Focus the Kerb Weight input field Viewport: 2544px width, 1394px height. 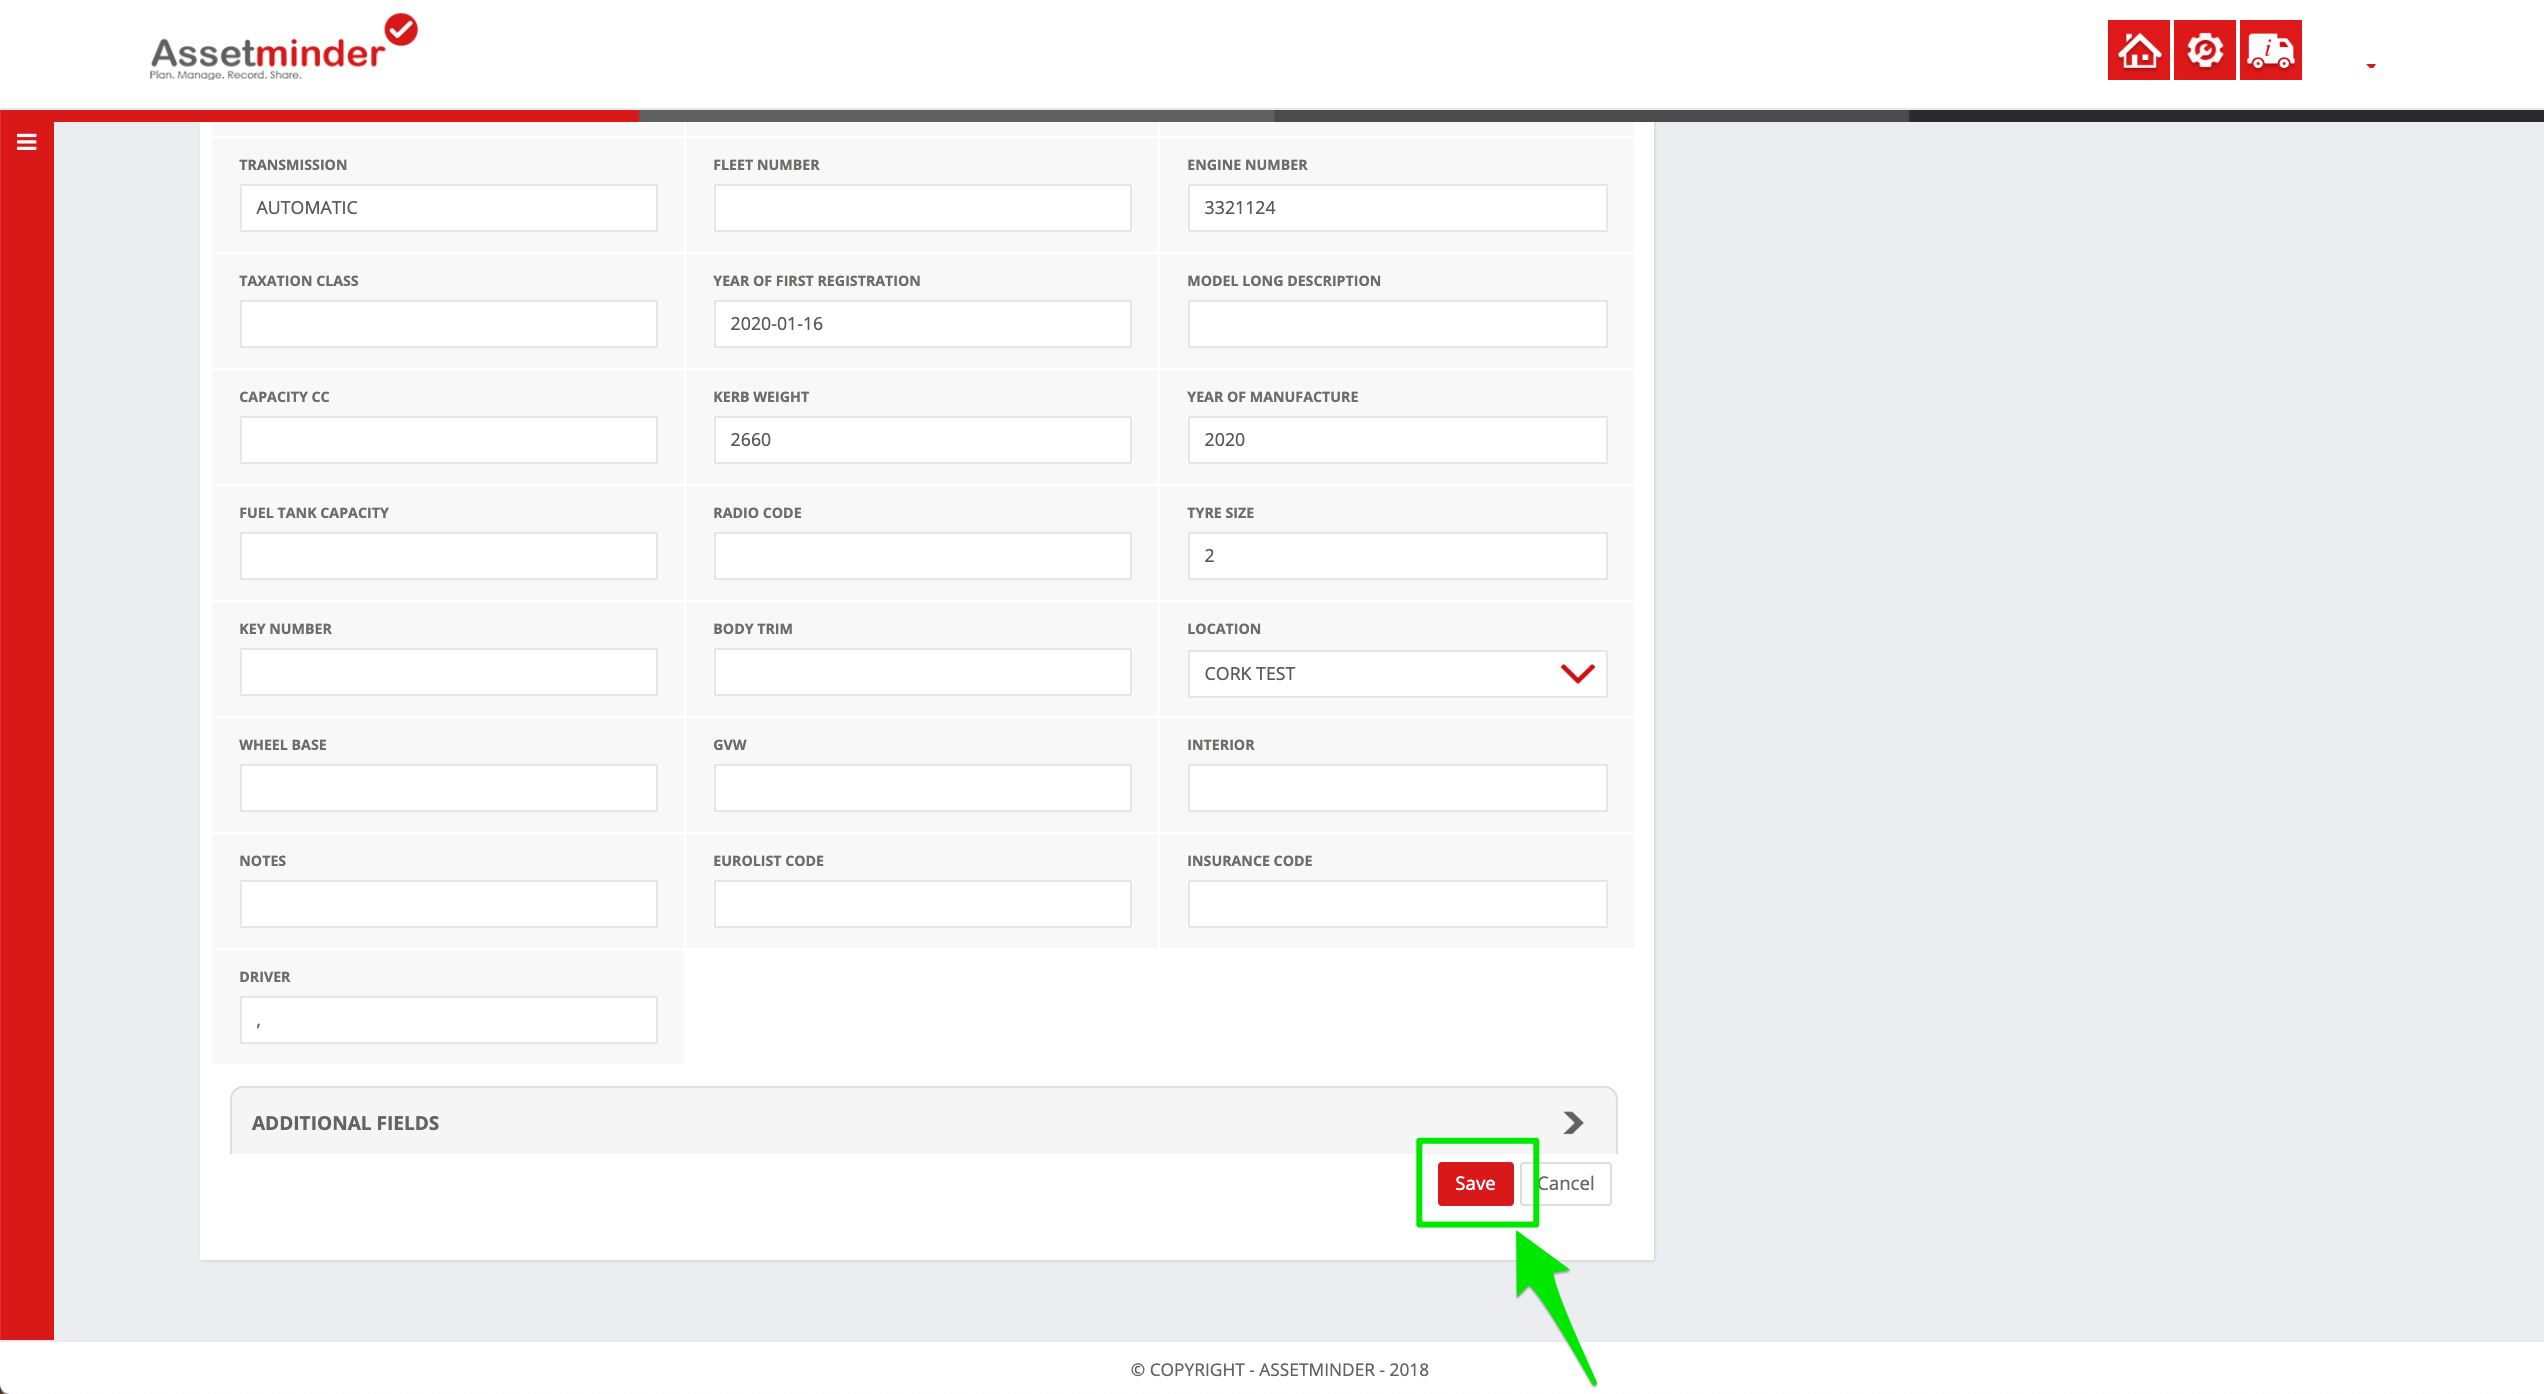[922, 440]
